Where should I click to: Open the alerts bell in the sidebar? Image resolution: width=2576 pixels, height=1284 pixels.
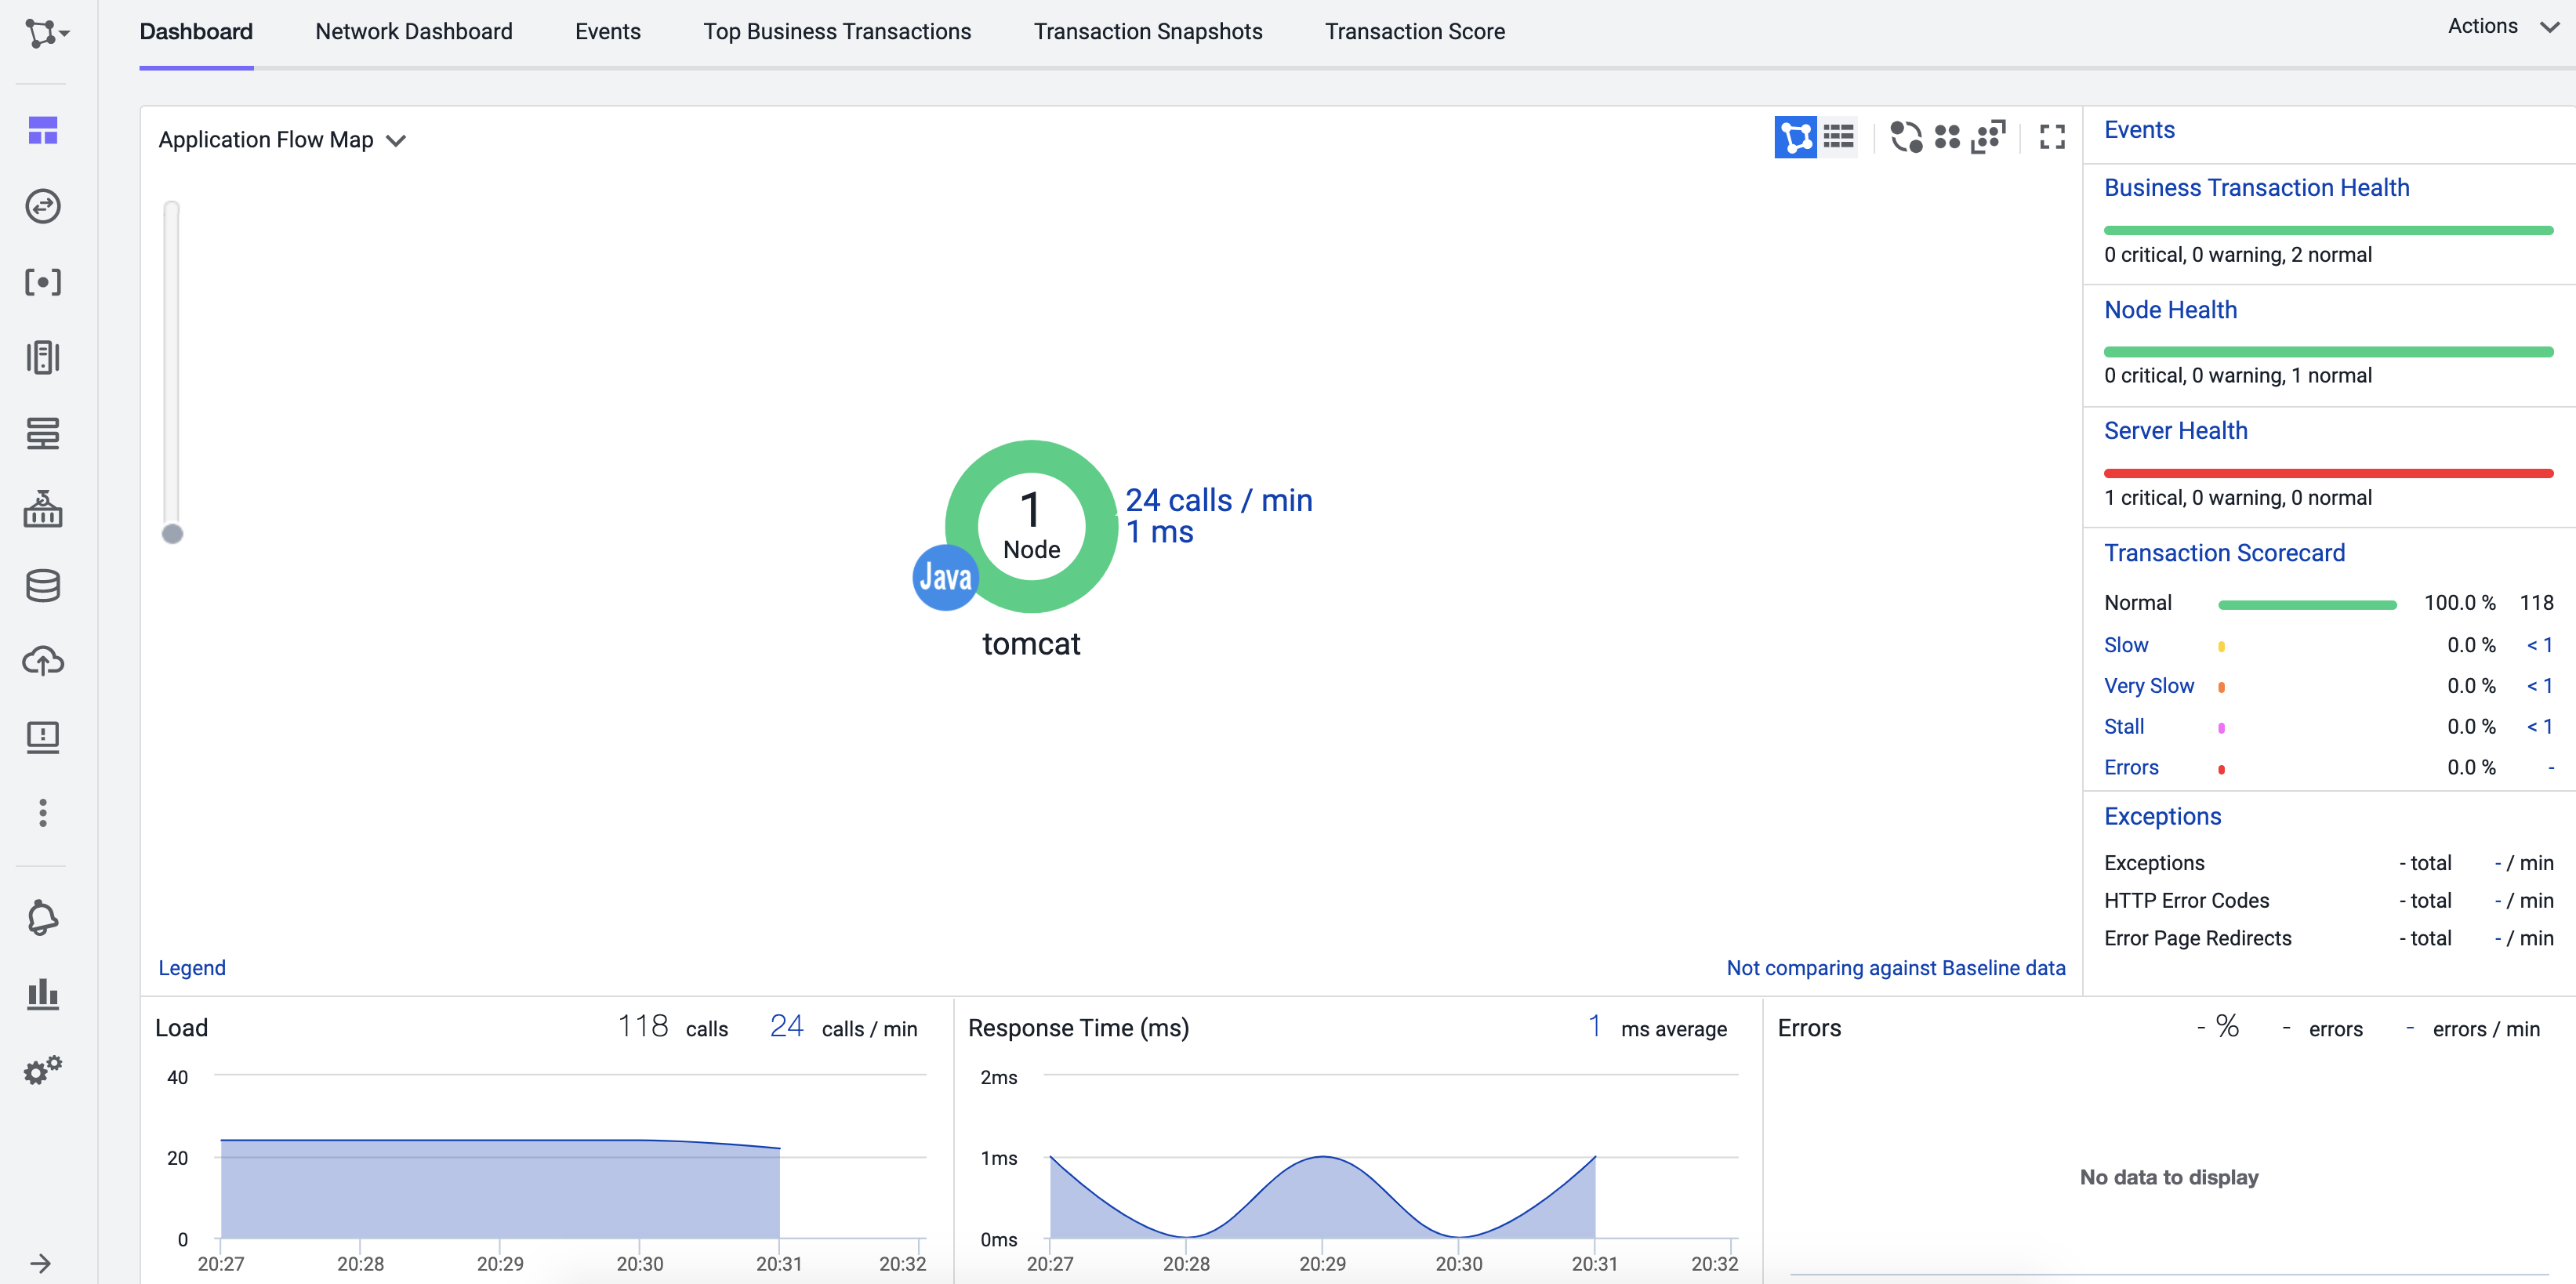tap(43, 918)
